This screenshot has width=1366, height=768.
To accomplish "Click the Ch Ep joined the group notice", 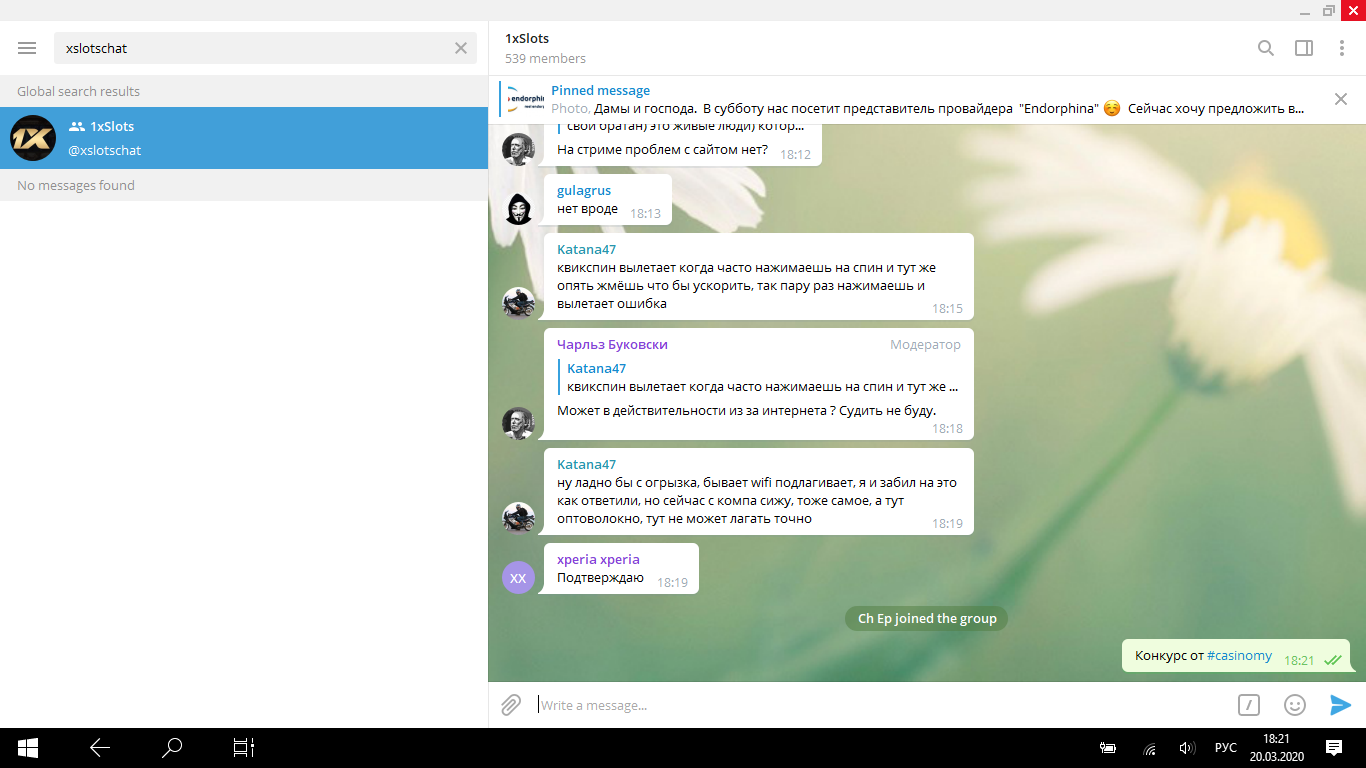I will coord(927,618).
